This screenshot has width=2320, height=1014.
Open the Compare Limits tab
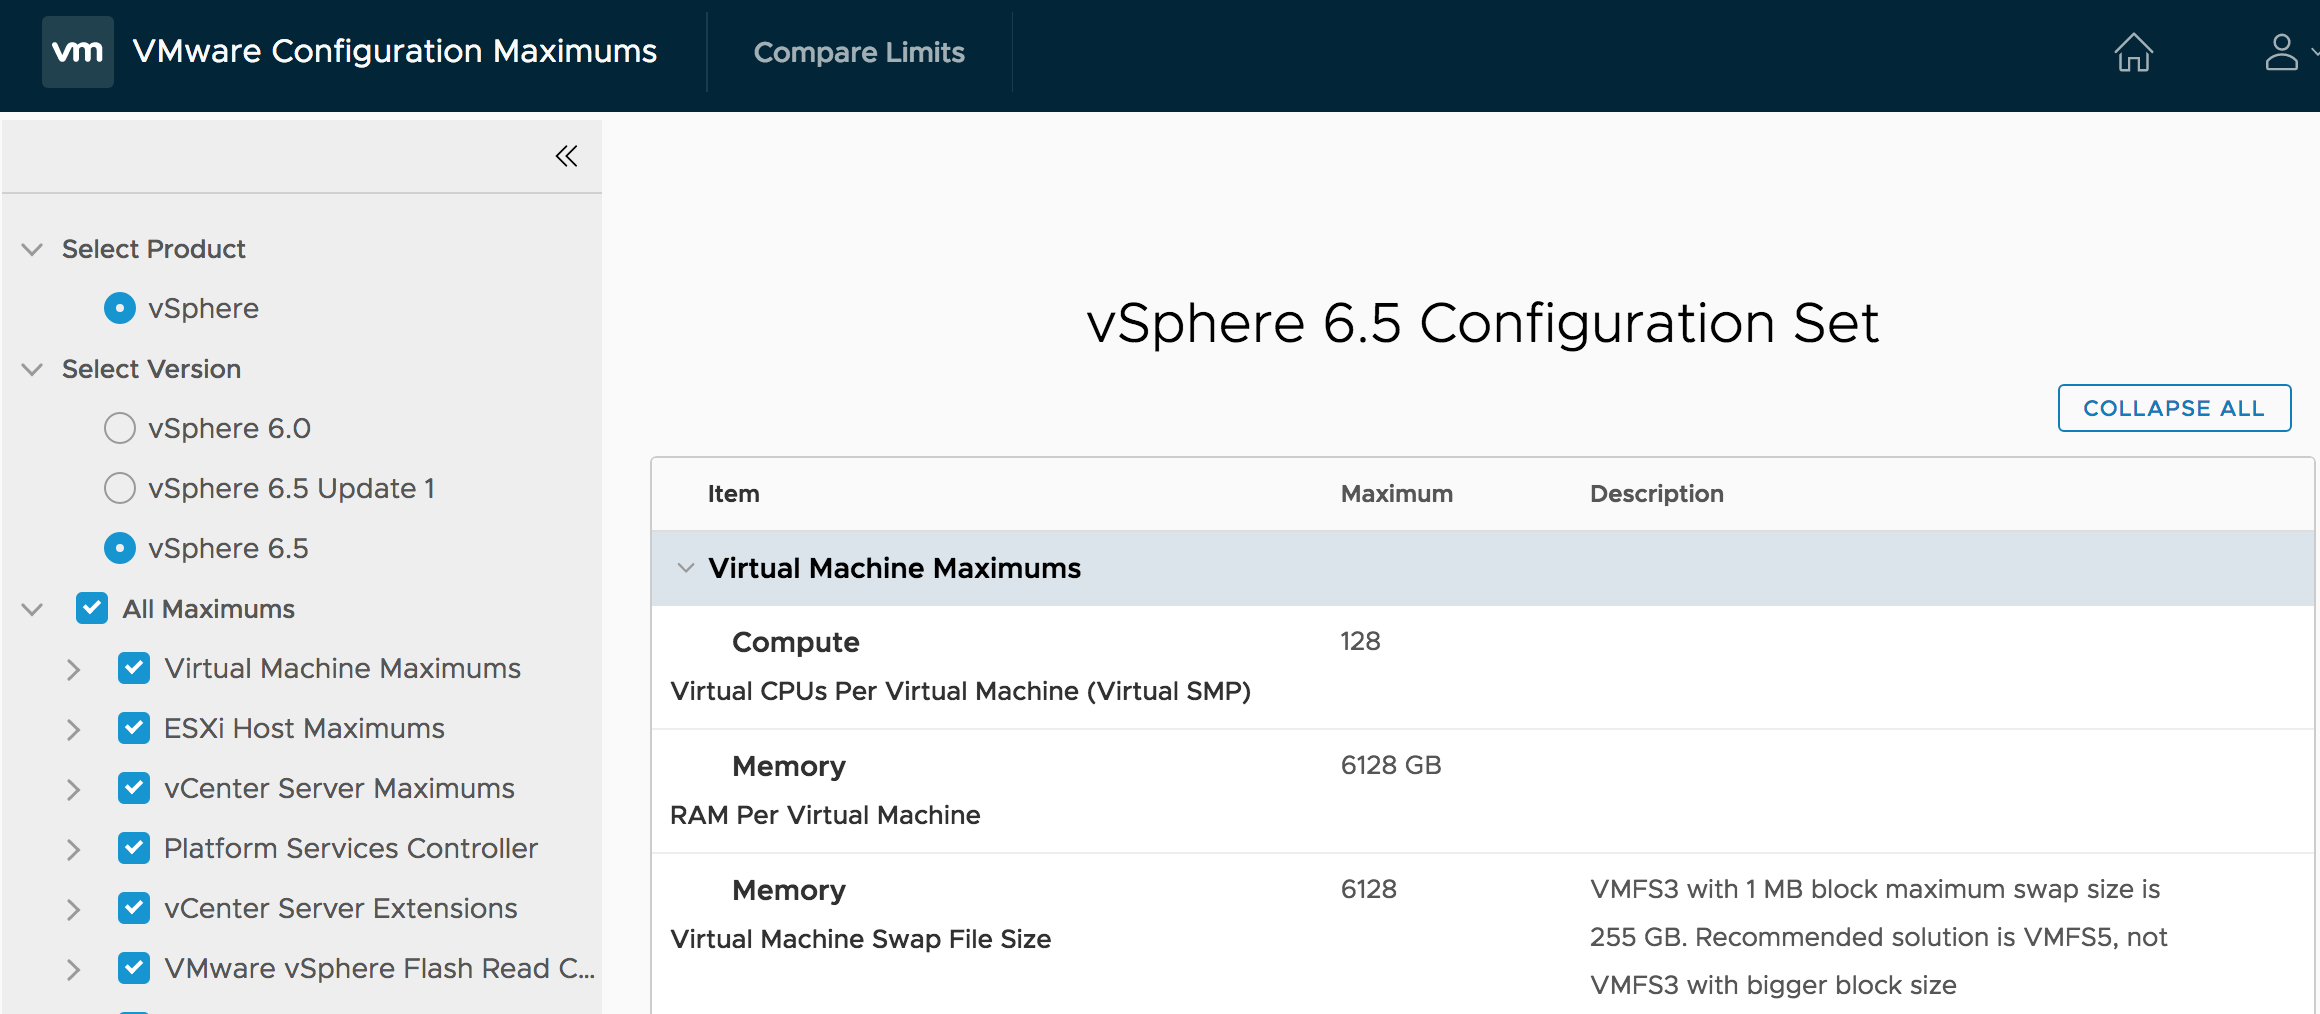858,52
